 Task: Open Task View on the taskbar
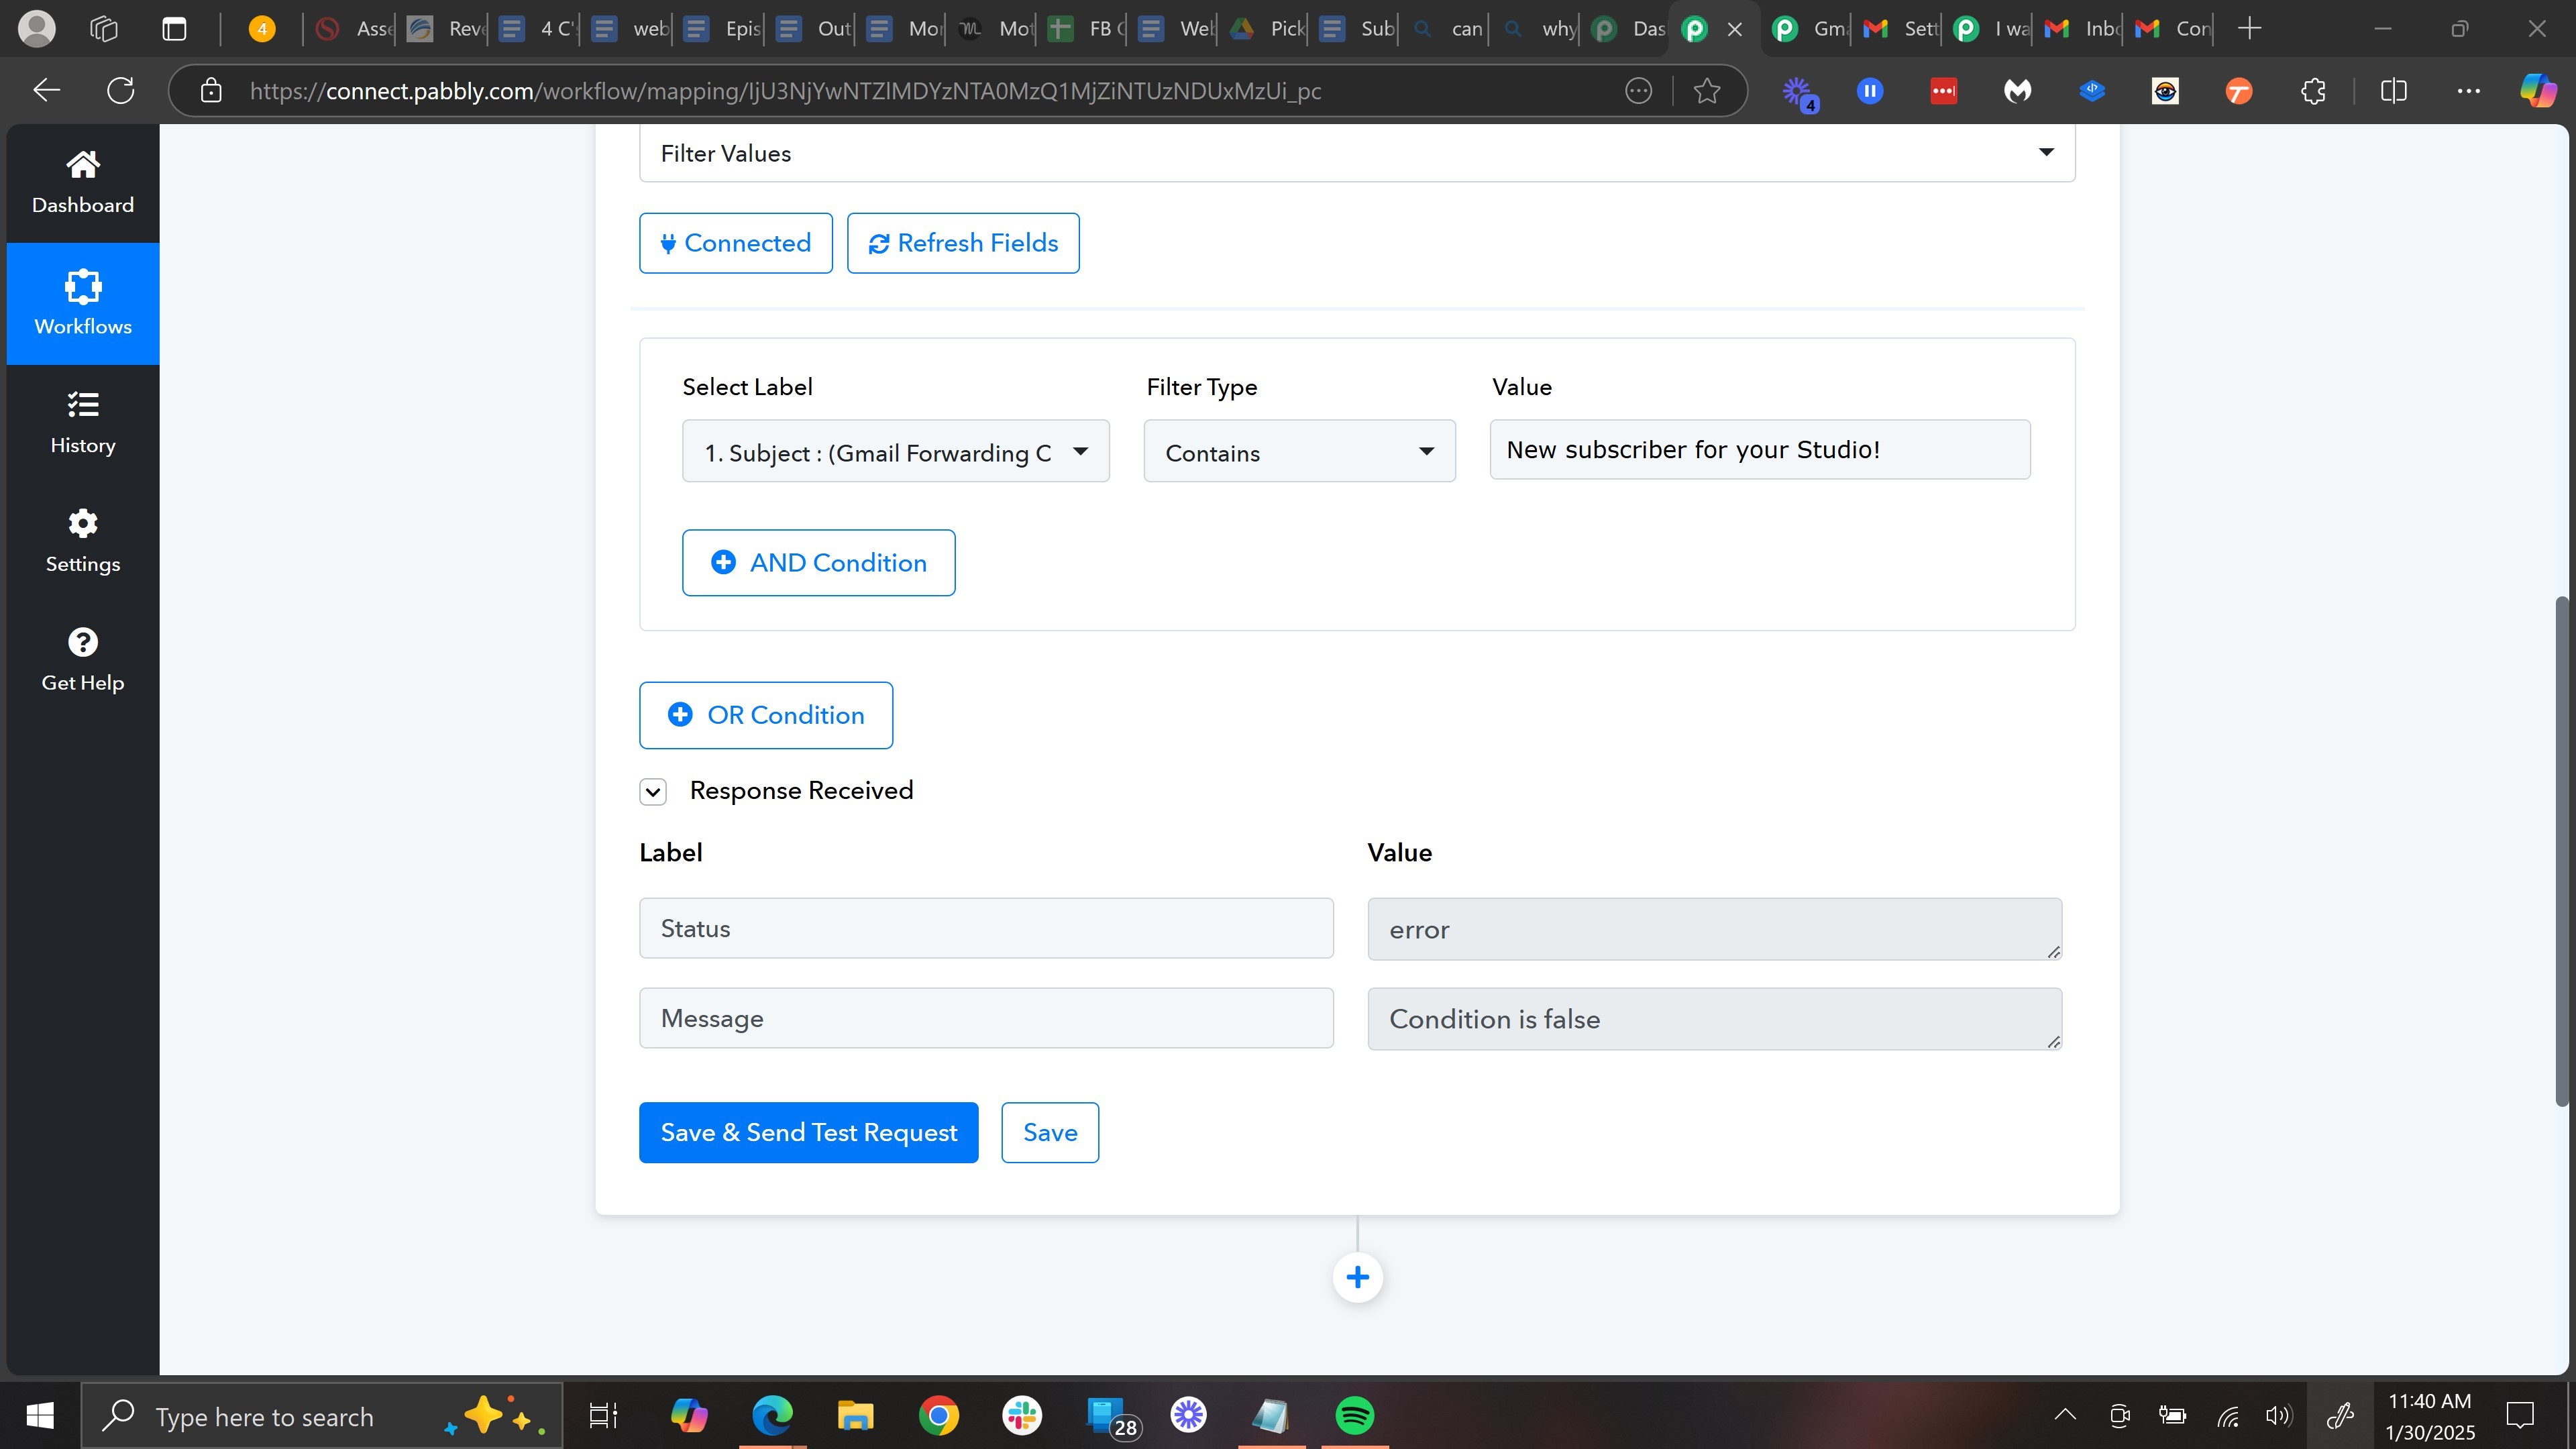click(x=603, y=1416)
